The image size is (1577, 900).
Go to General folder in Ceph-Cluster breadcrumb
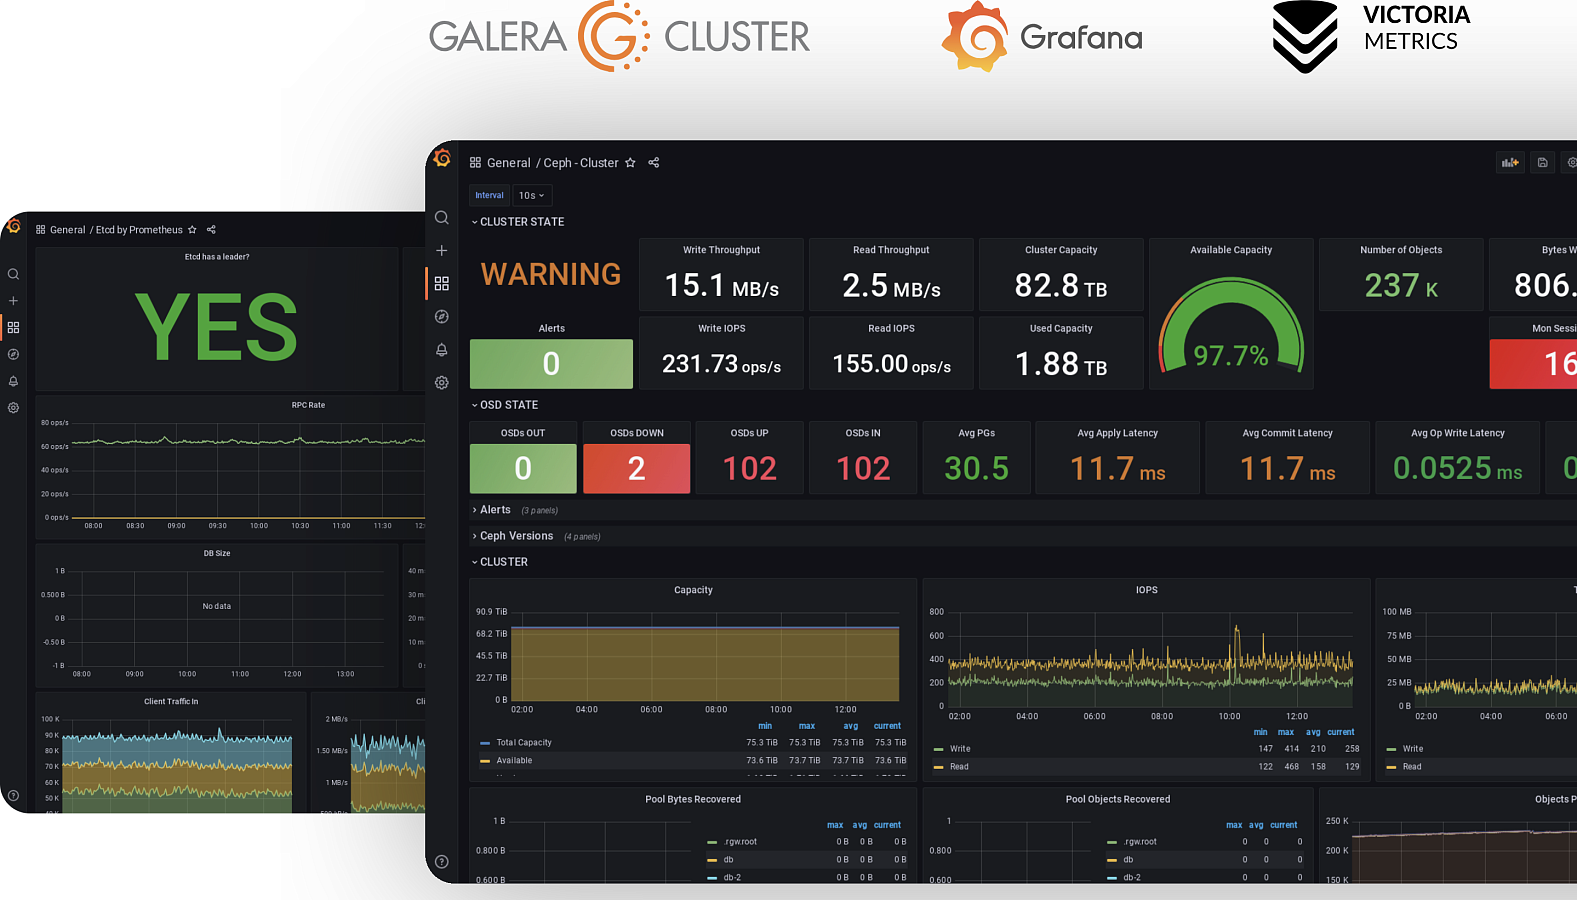509,163
